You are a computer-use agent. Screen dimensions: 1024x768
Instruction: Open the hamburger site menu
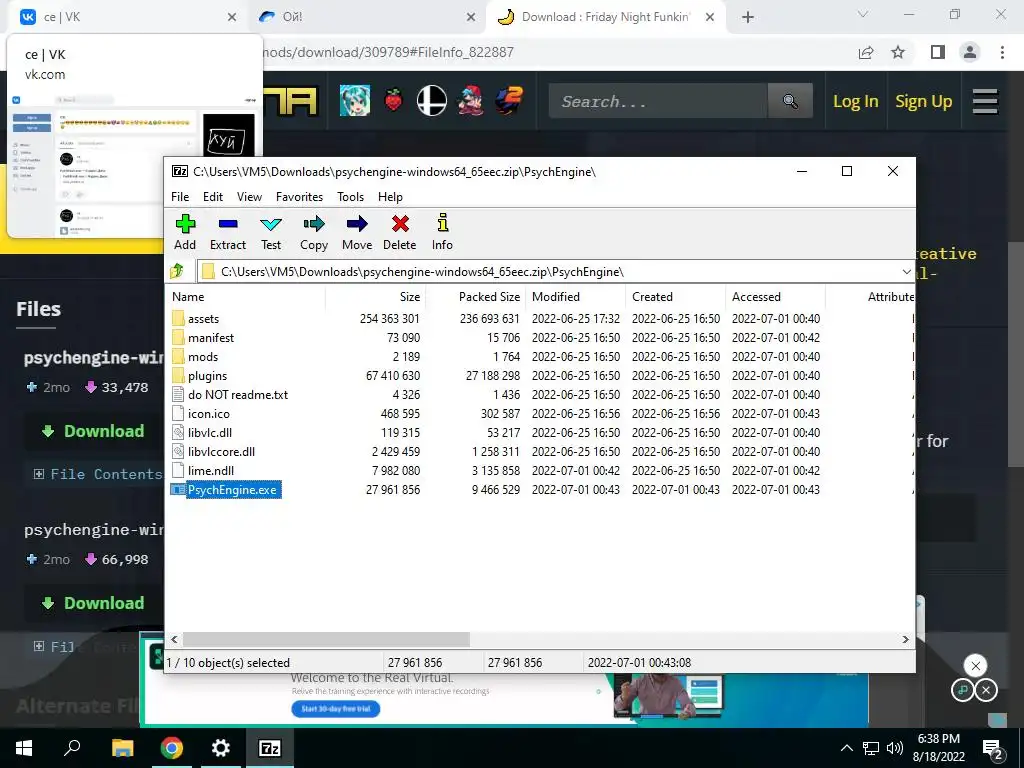click(985, 101)
